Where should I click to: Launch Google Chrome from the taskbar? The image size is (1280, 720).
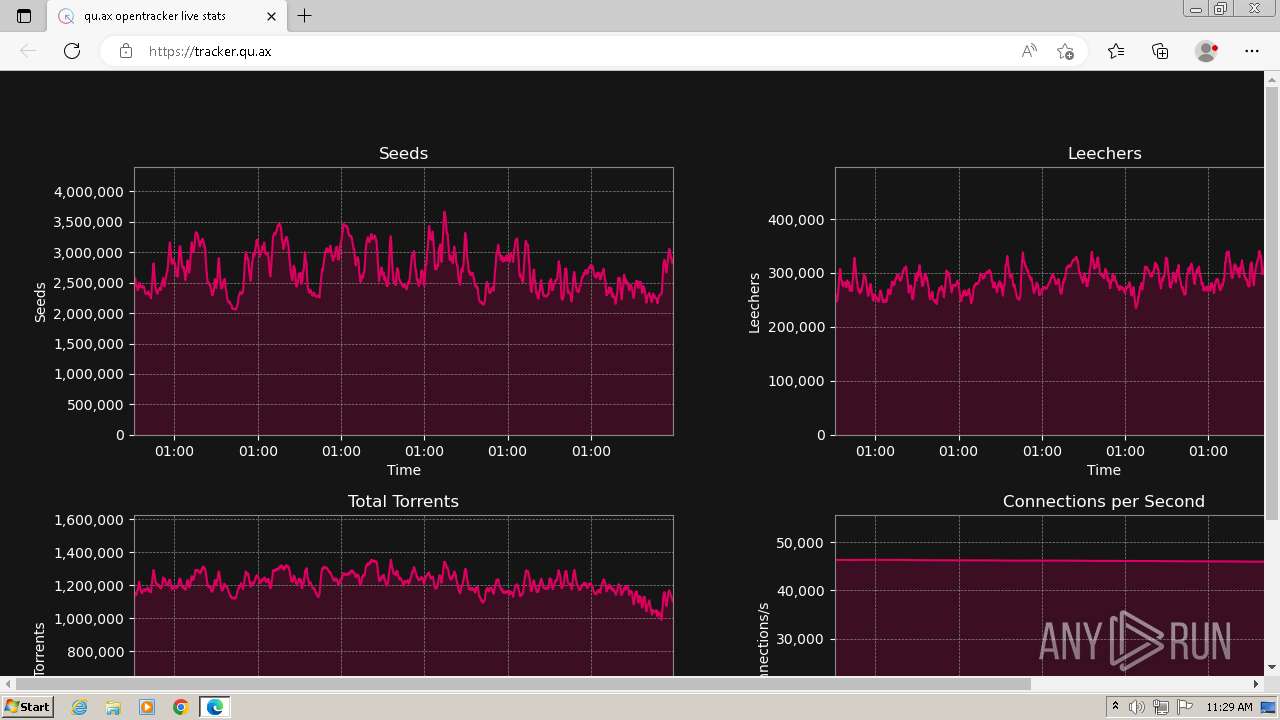180,707
